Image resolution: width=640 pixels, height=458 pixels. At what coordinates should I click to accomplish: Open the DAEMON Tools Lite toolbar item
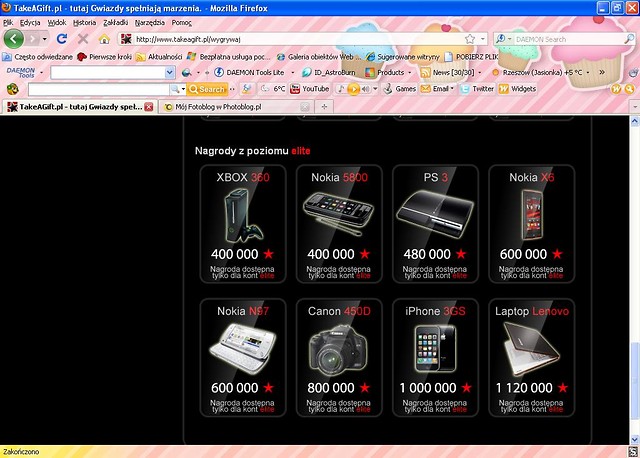pos(249,72)
